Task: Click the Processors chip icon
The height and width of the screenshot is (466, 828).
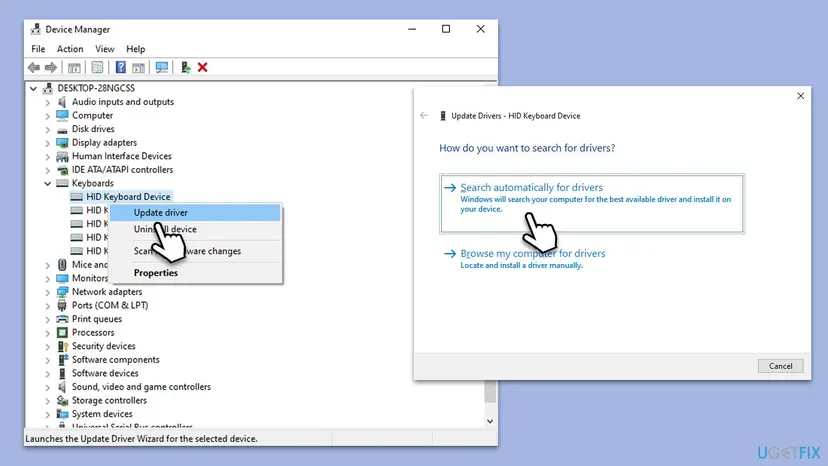Action: tap(62, 333)
